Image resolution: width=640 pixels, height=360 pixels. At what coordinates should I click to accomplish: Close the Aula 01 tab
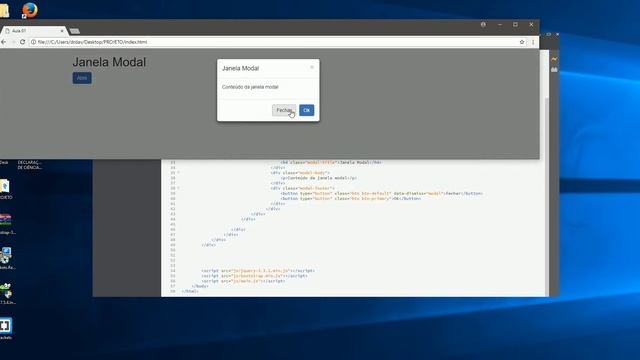[62, 31]
